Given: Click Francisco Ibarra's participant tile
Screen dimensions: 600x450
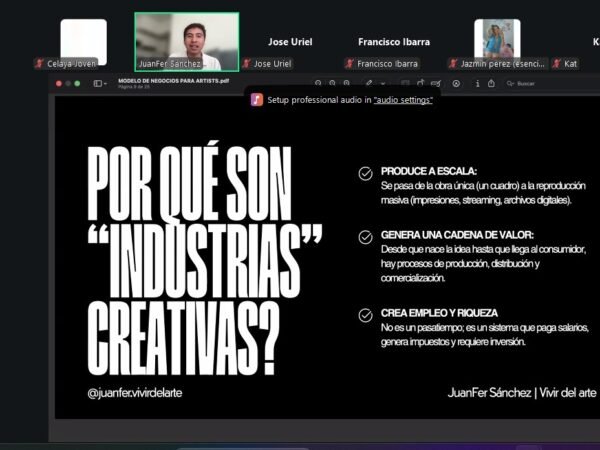Looking at the screenshot, I should coord(394,42).
